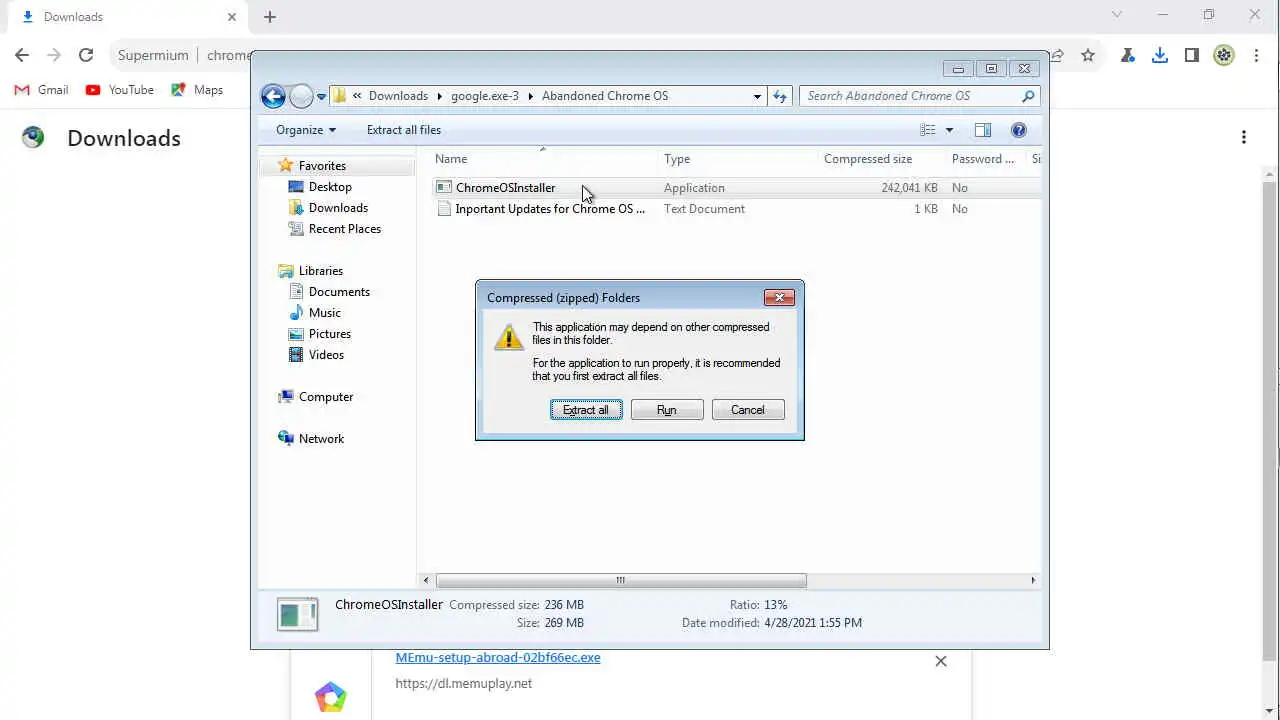Toggle the browser side panel icon

tap(1192, 55)
